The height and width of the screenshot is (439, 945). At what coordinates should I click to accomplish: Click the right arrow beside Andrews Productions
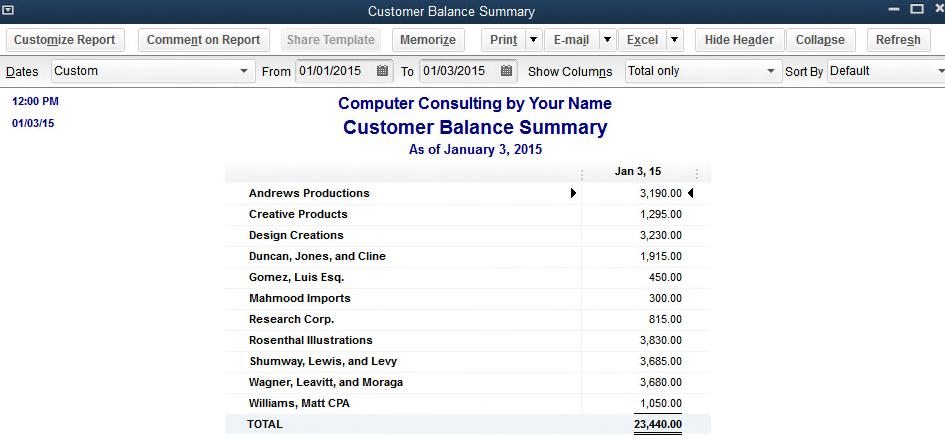coord(573,193)
